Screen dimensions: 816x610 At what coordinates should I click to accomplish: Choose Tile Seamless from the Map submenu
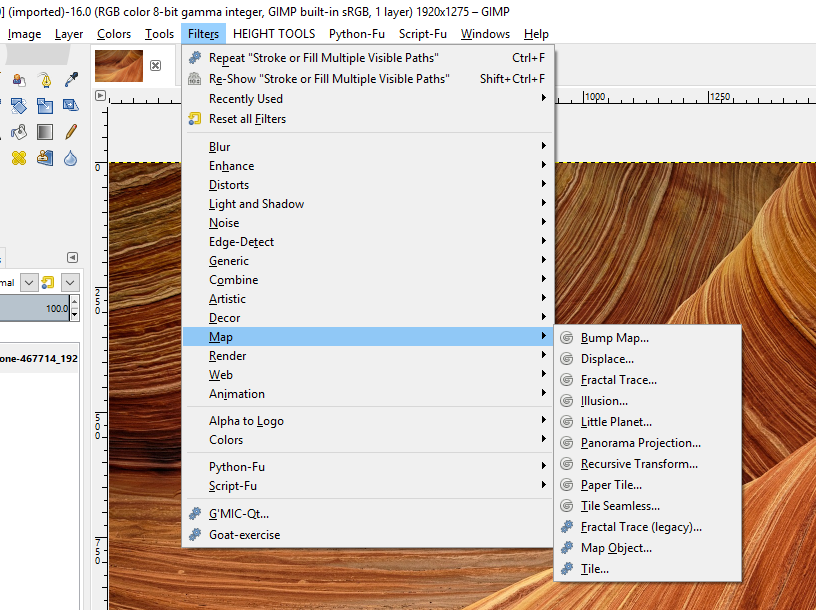647,506
